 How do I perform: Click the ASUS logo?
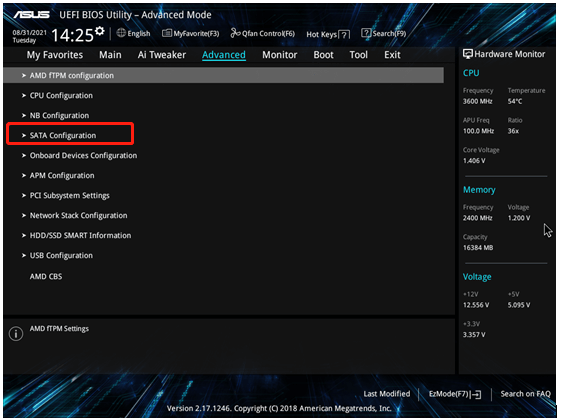point(31,14)
